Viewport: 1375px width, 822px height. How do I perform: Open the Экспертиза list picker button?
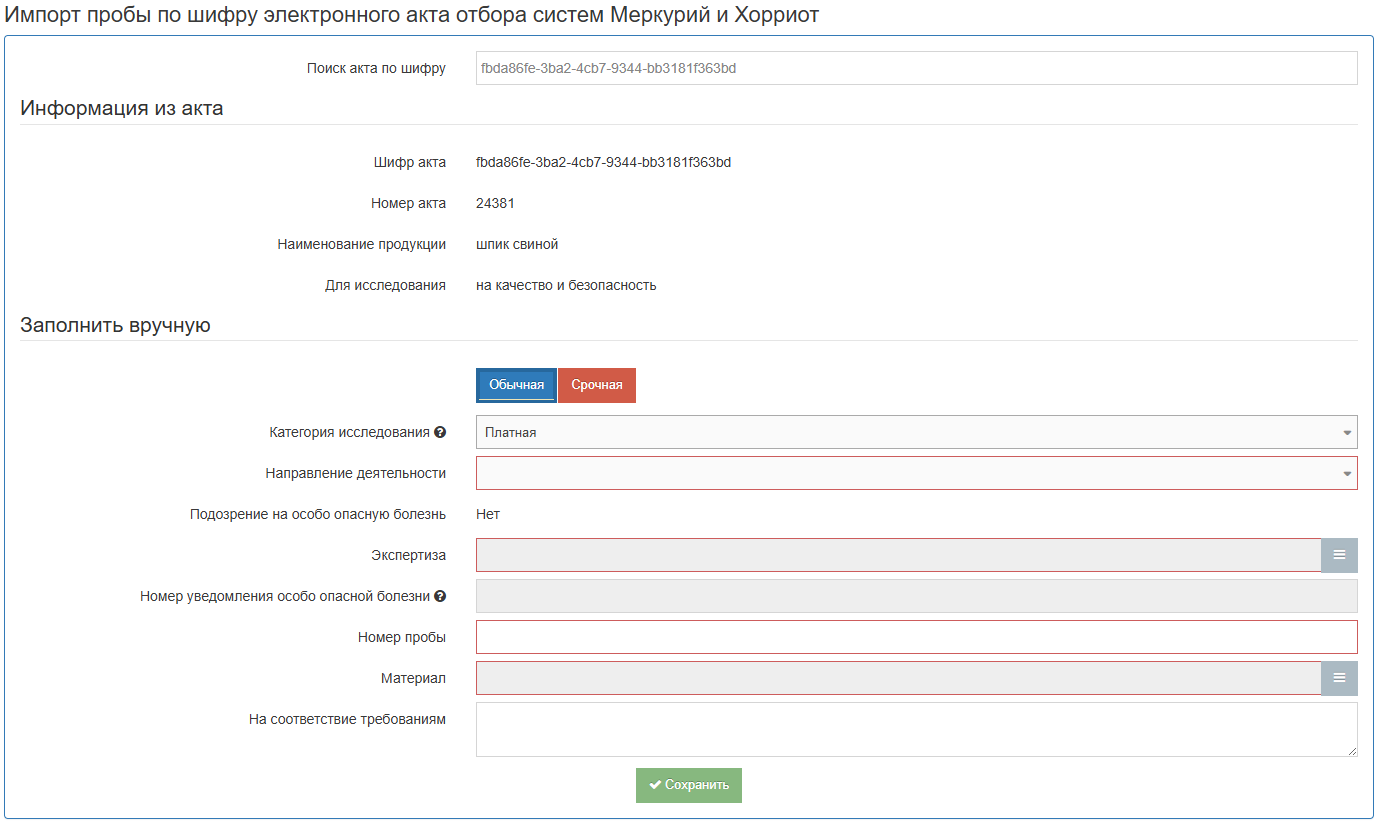[x=1339, y=555]
